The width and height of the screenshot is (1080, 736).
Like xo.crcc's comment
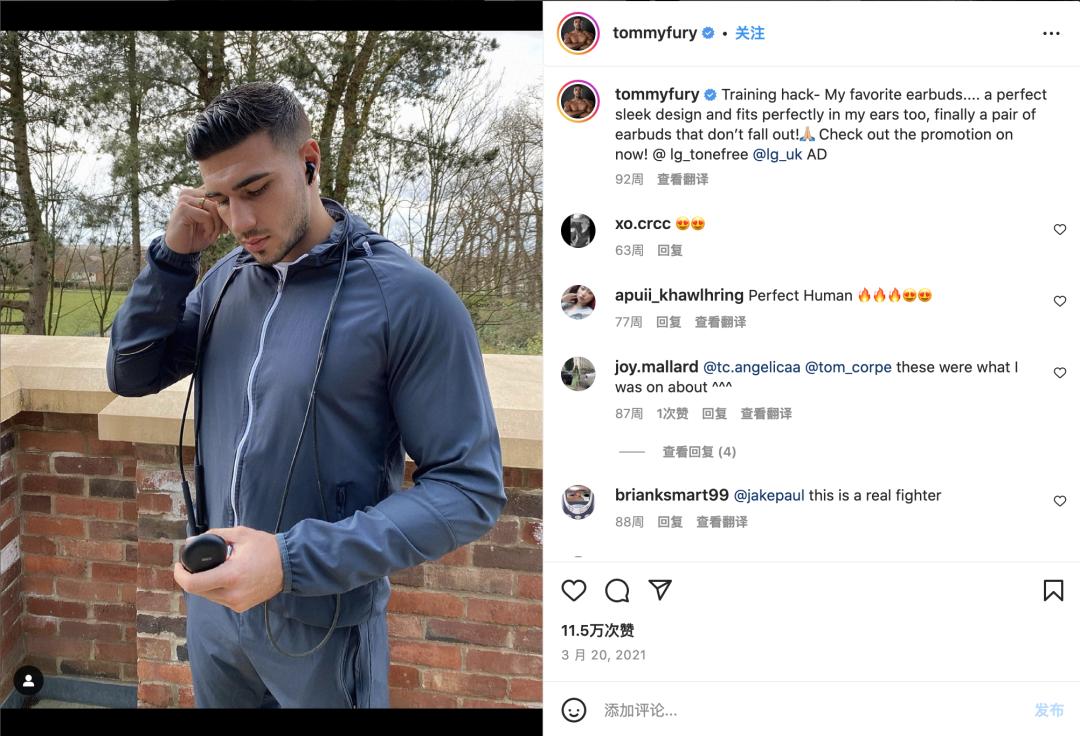click(x=1060, y=229)
